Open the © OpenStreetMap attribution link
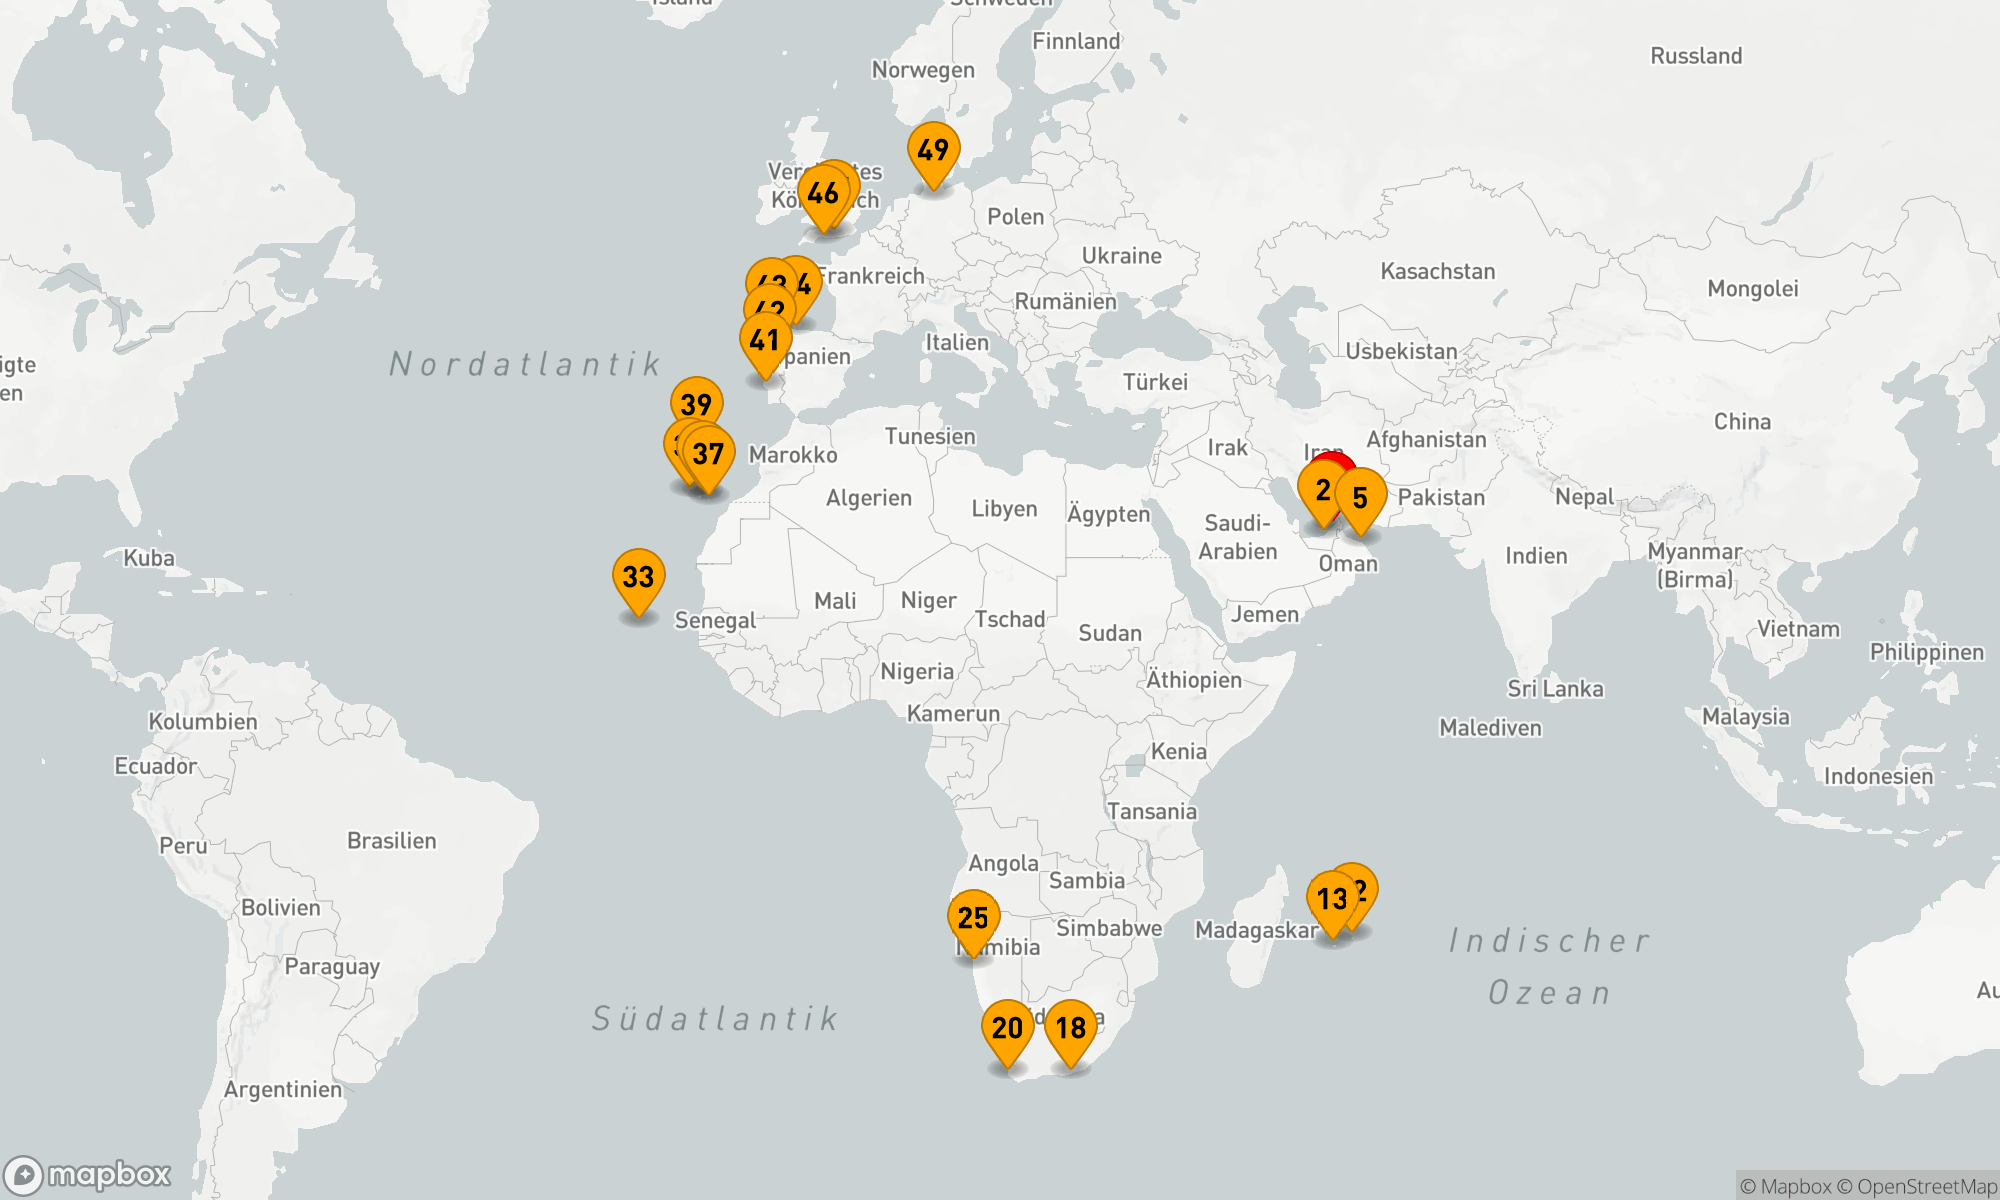Image resolution: width=2000 pixels, height=1200 pixels. [x=1917, y=1187]
